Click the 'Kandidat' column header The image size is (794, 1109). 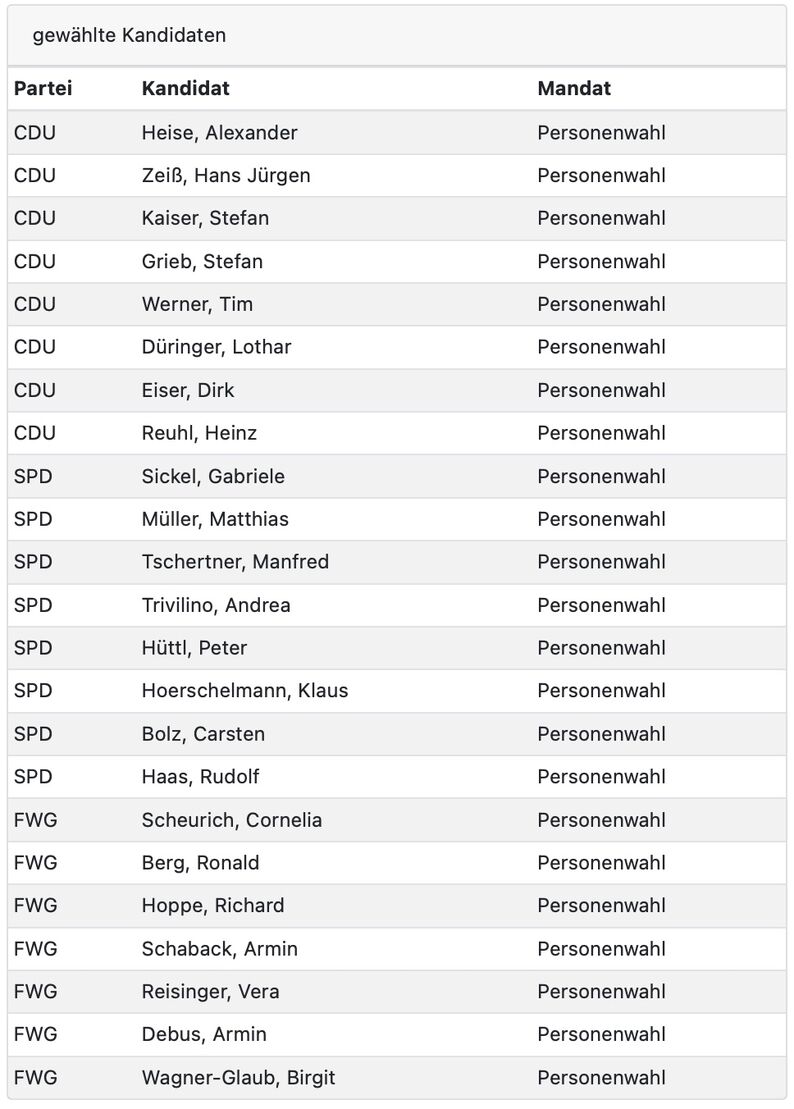185,88
